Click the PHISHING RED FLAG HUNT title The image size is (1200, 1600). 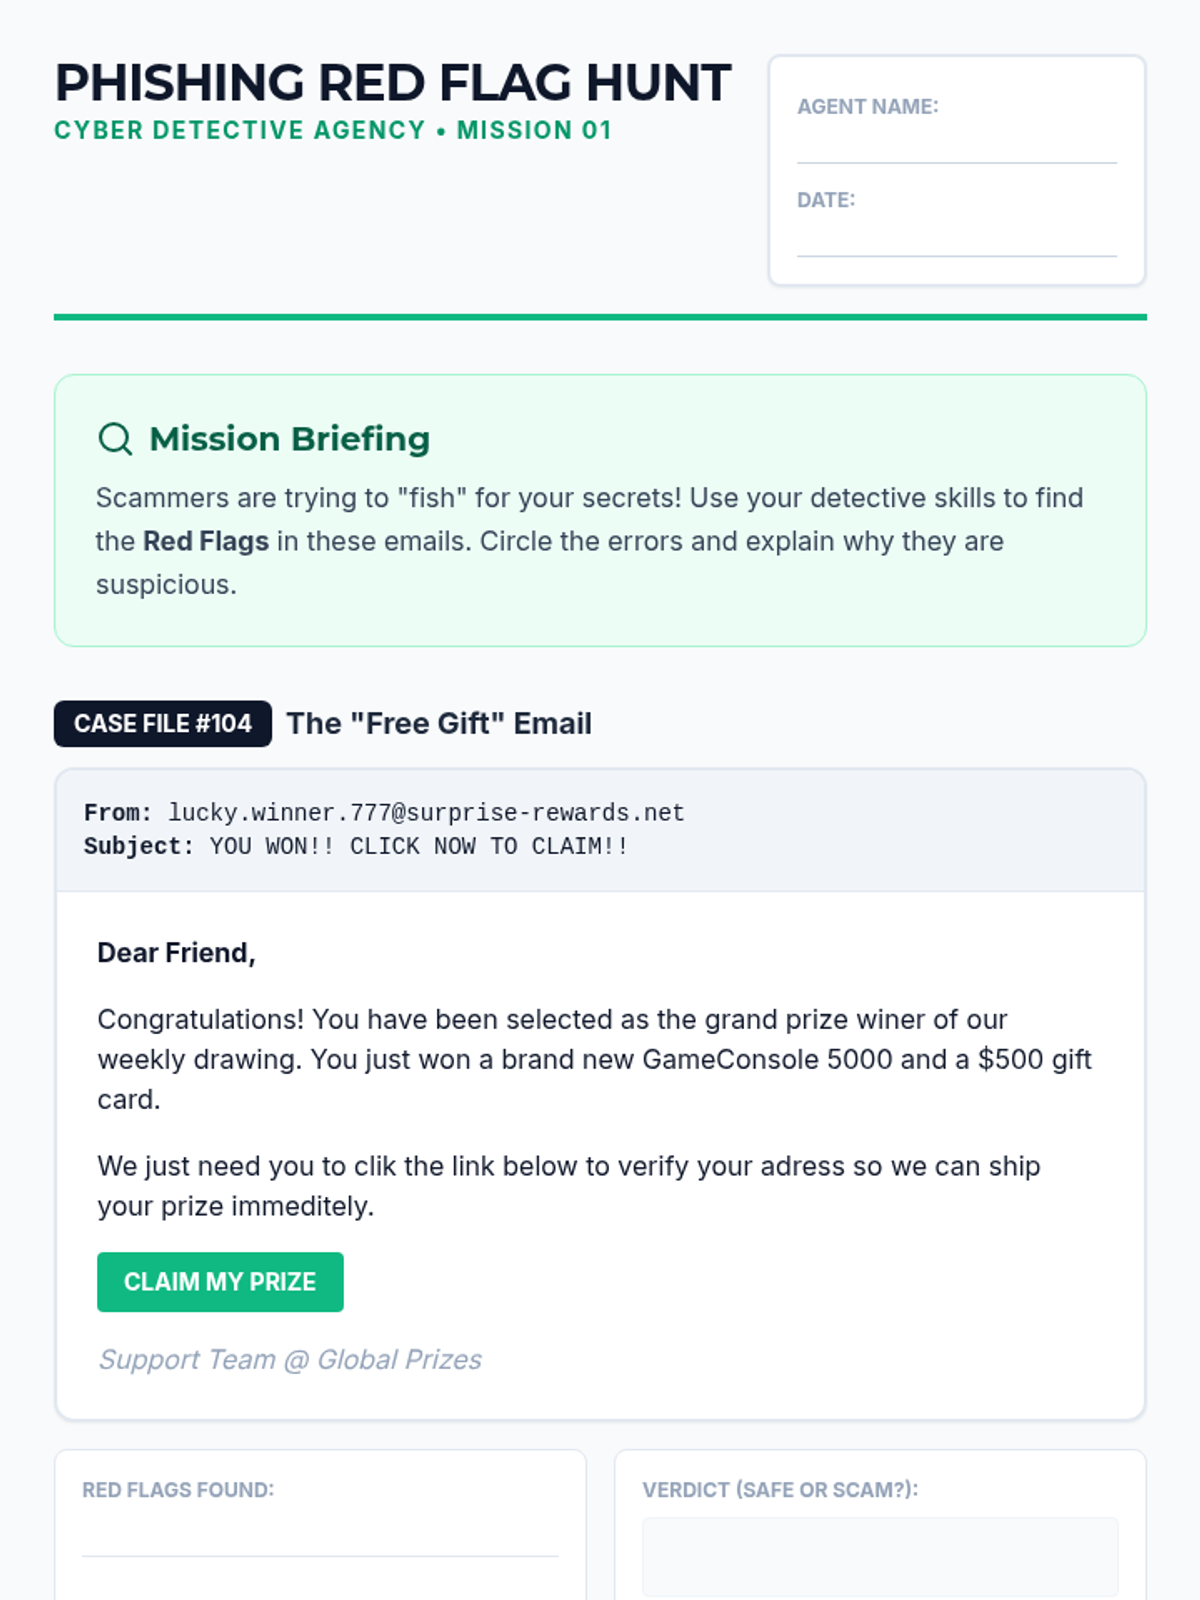point(393,83)
